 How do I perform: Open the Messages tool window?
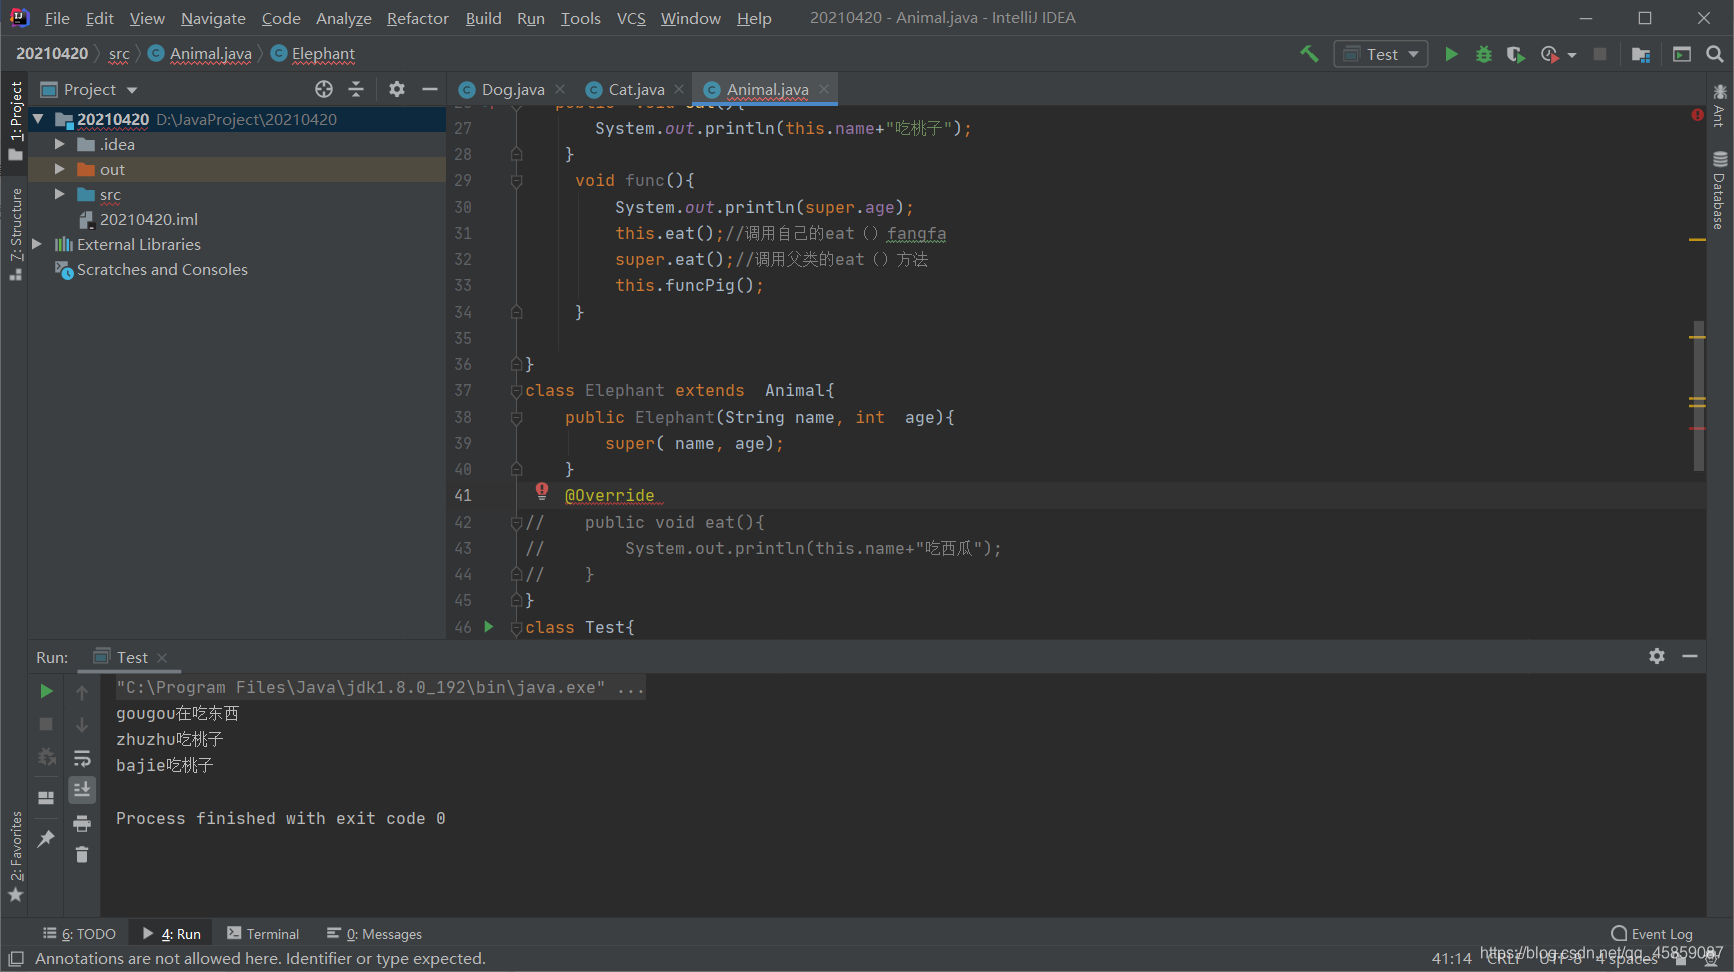click(375, 934)
